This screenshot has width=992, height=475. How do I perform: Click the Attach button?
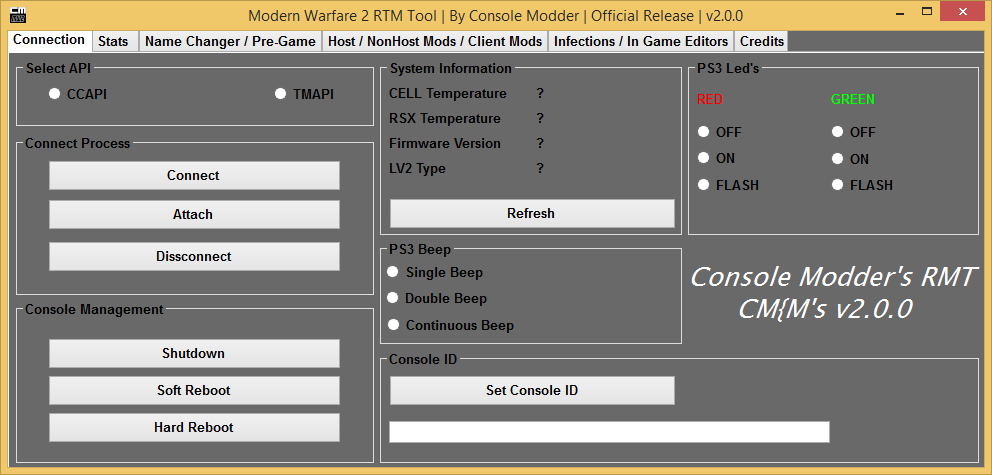(x=194, y=214)
